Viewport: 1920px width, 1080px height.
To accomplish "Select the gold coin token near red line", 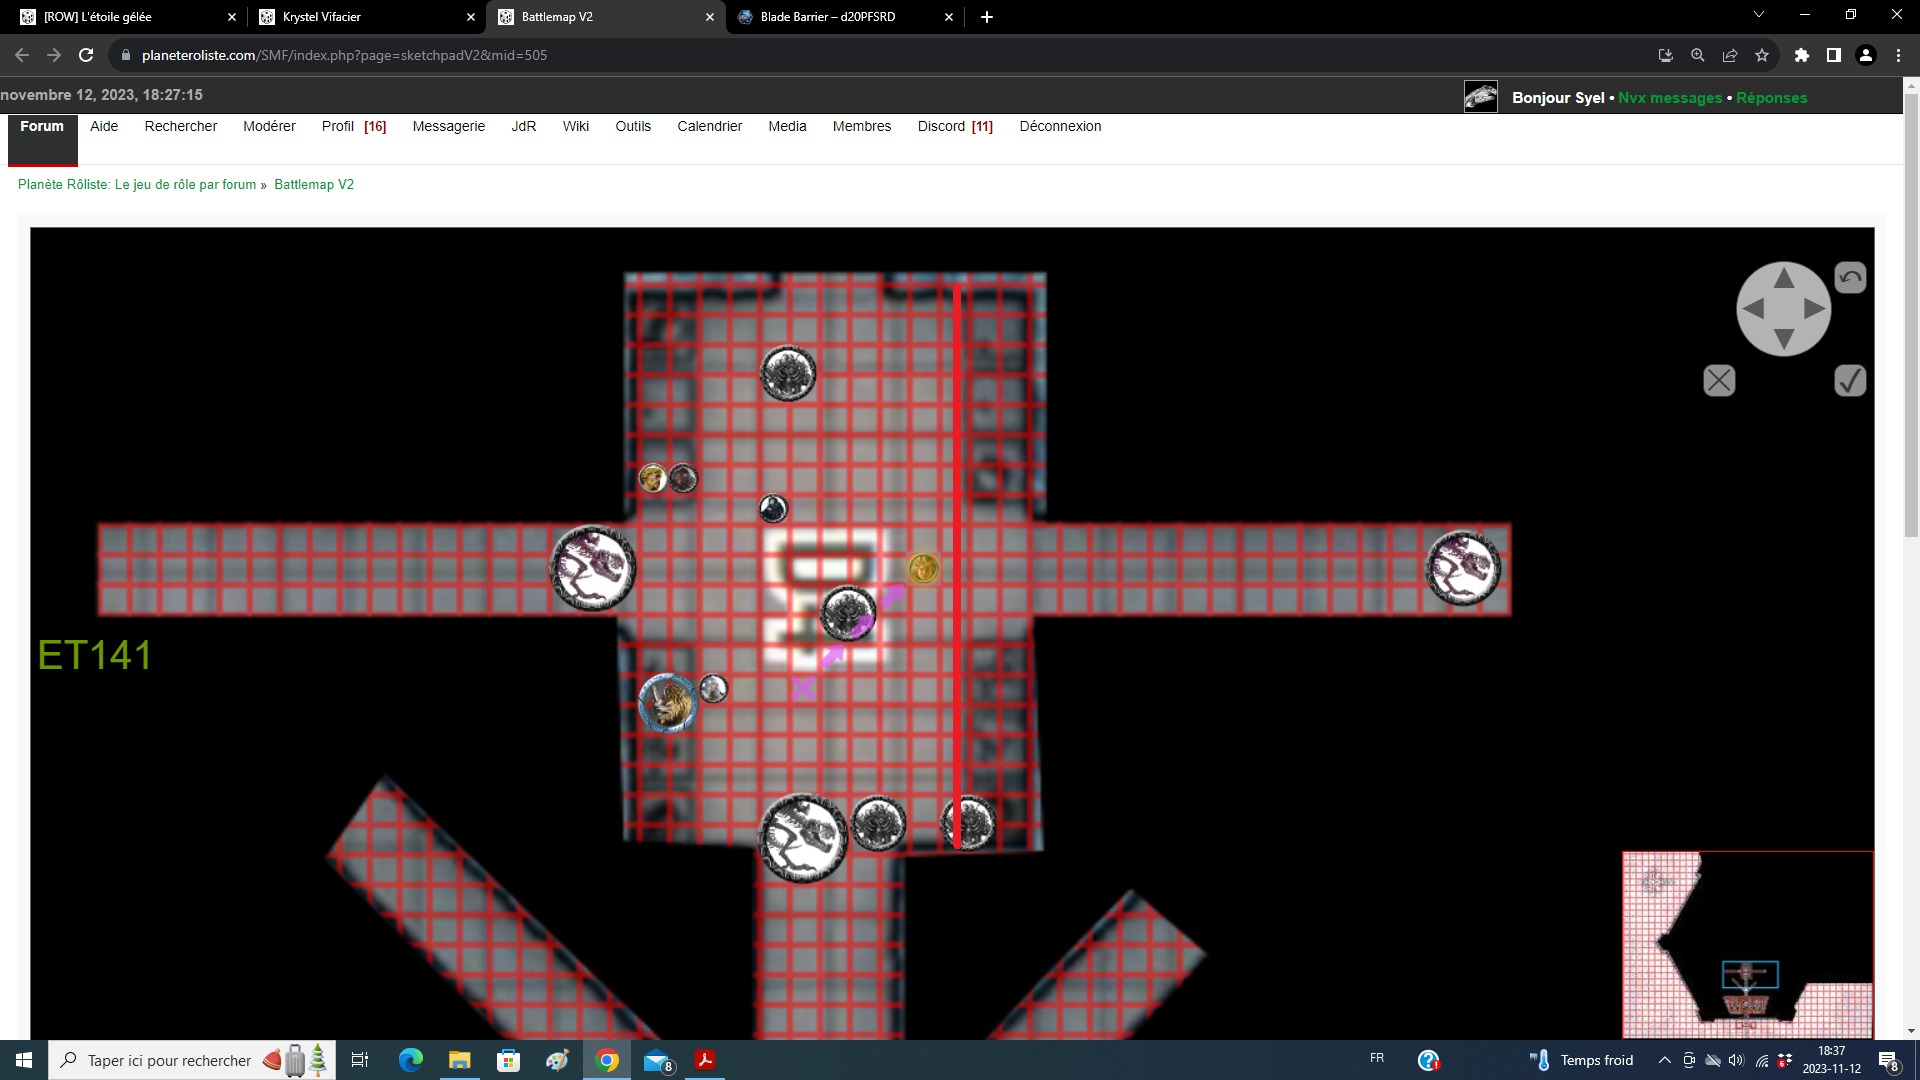I will [x=923, y=569].
